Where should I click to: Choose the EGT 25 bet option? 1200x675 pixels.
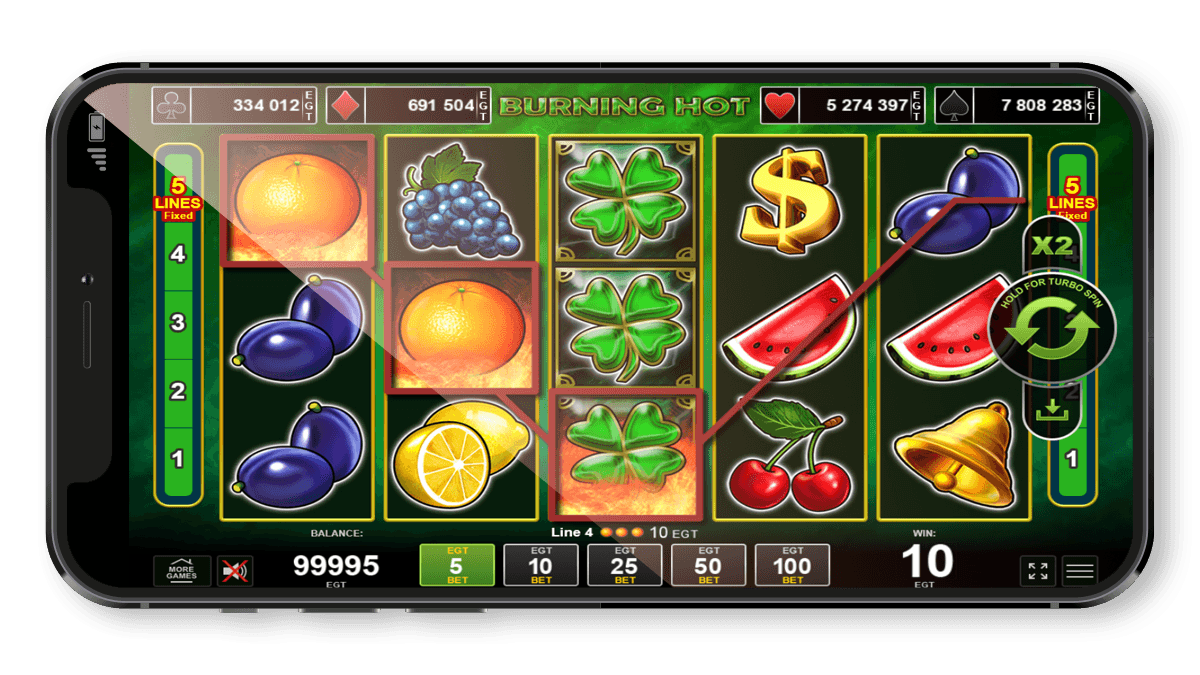coord(625,565)
